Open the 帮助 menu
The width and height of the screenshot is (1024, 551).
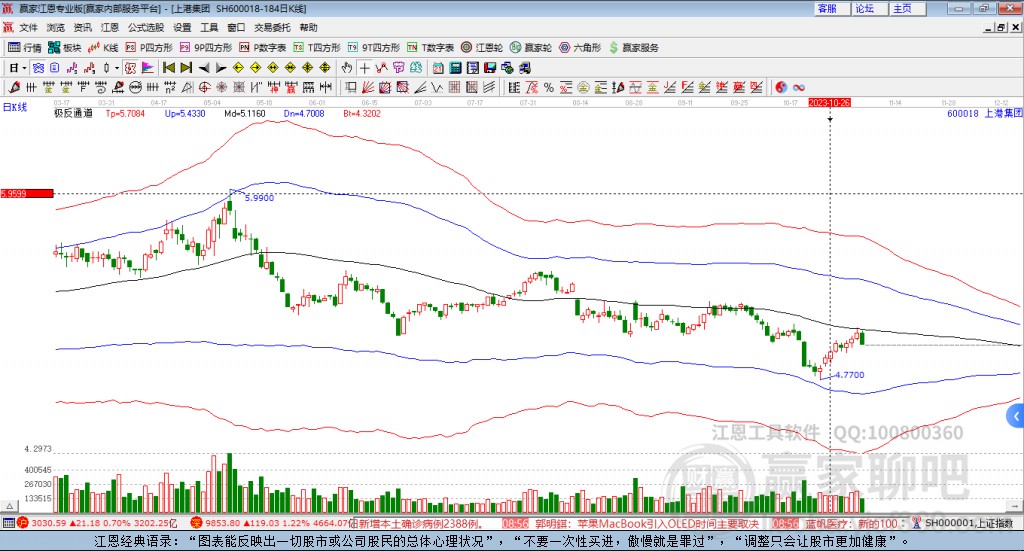pos(308,27)
